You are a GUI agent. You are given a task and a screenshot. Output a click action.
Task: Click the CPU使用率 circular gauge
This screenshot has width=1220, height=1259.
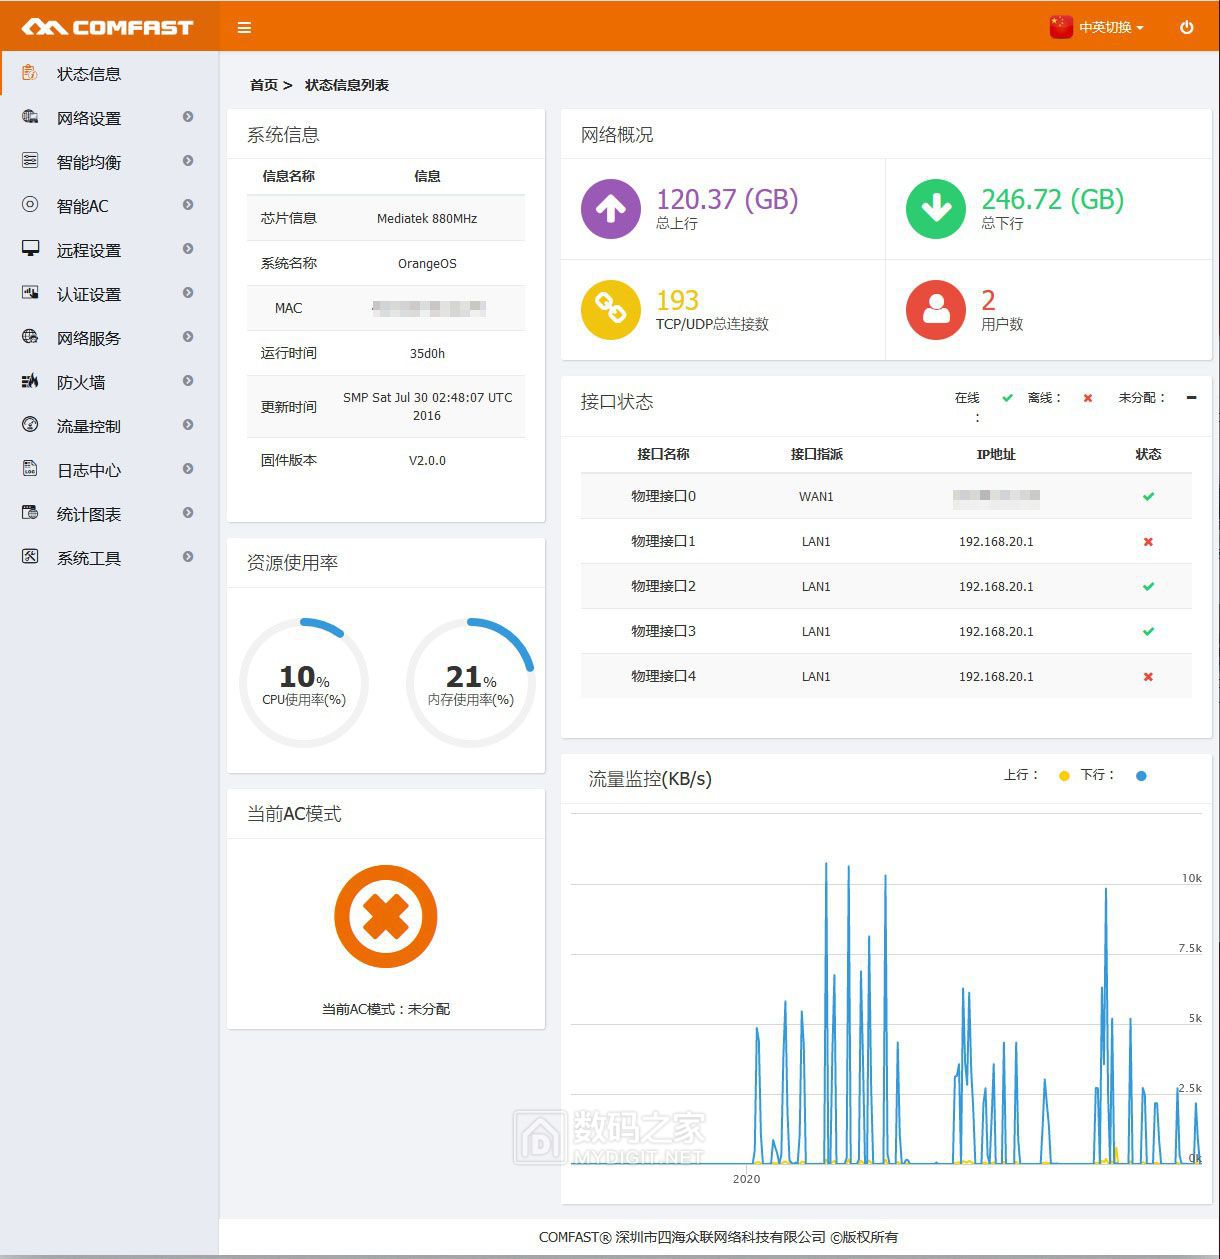(304, 683)
